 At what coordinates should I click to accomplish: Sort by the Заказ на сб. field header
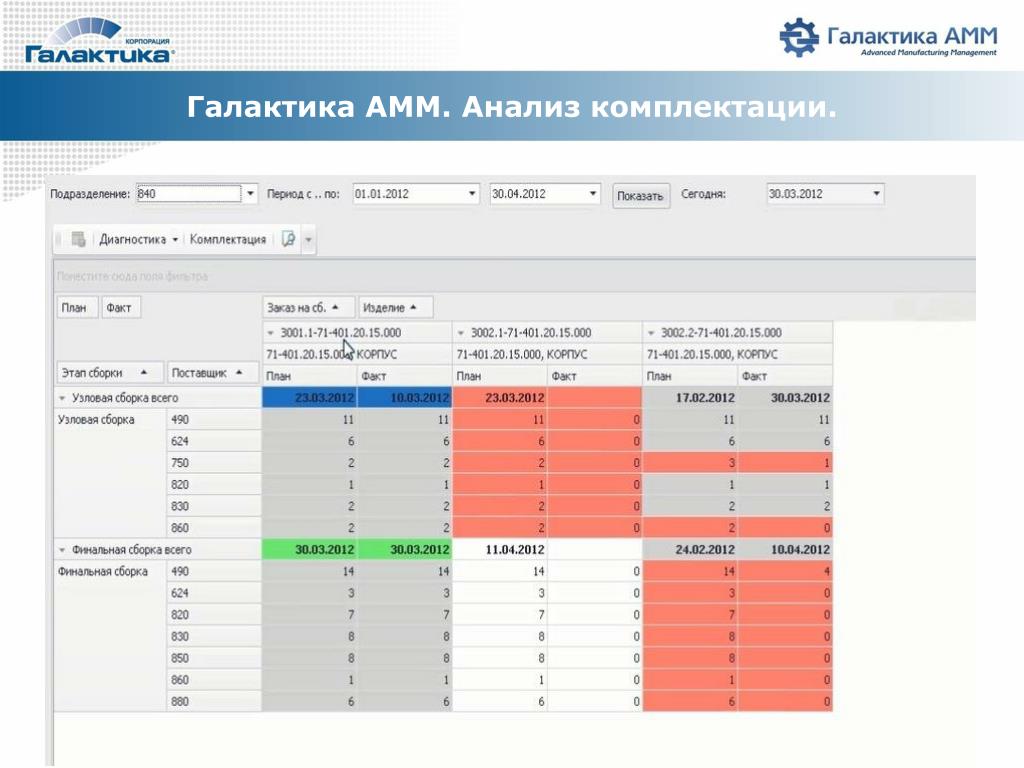click(309, 308)
